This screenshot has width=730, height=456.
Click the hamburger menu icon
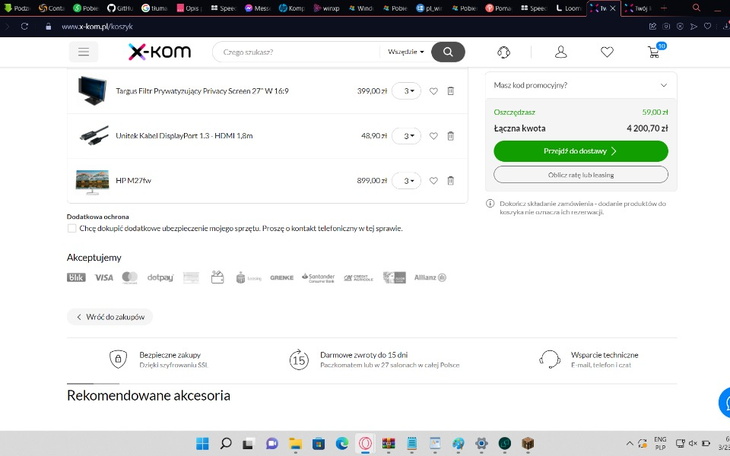pos(83,52)
